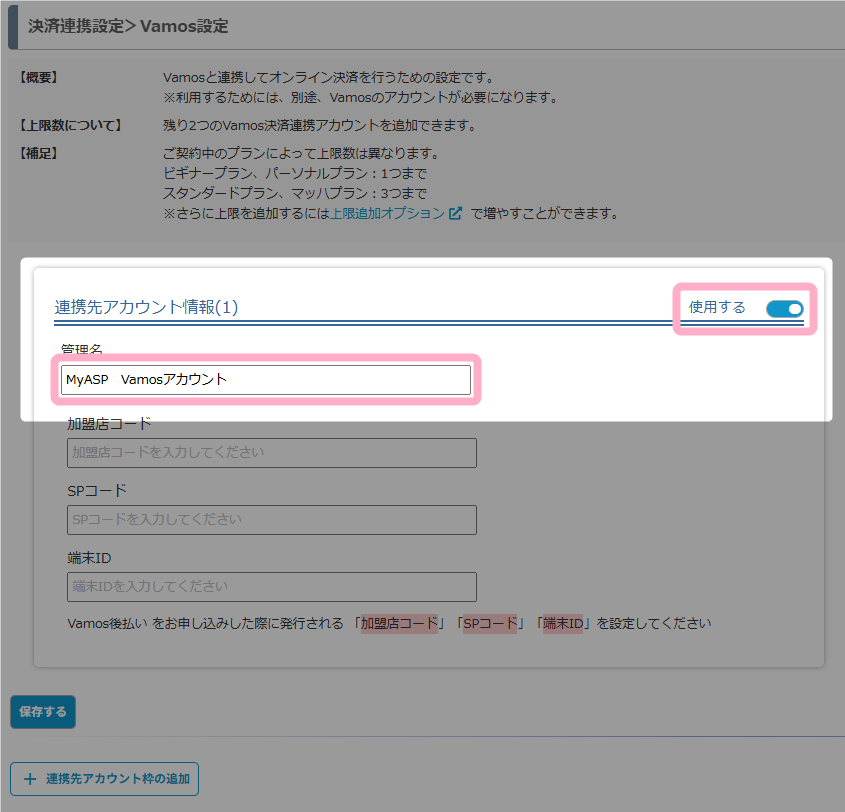Focus the 加盟店コード input field
The height and width of the screenshot is (812, 845).
(x=271, y=453)
